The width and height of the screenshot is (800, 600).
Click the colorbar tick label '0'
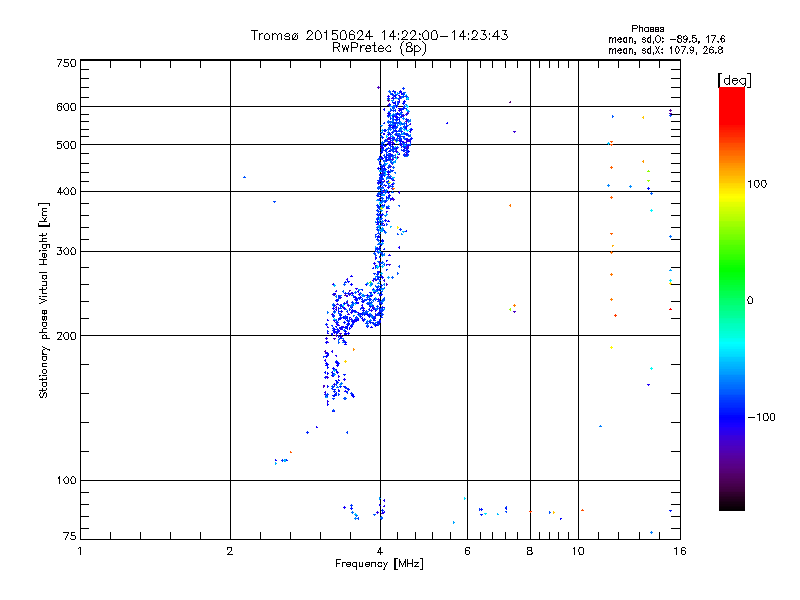pyautogui.click(x=750, y=301)
